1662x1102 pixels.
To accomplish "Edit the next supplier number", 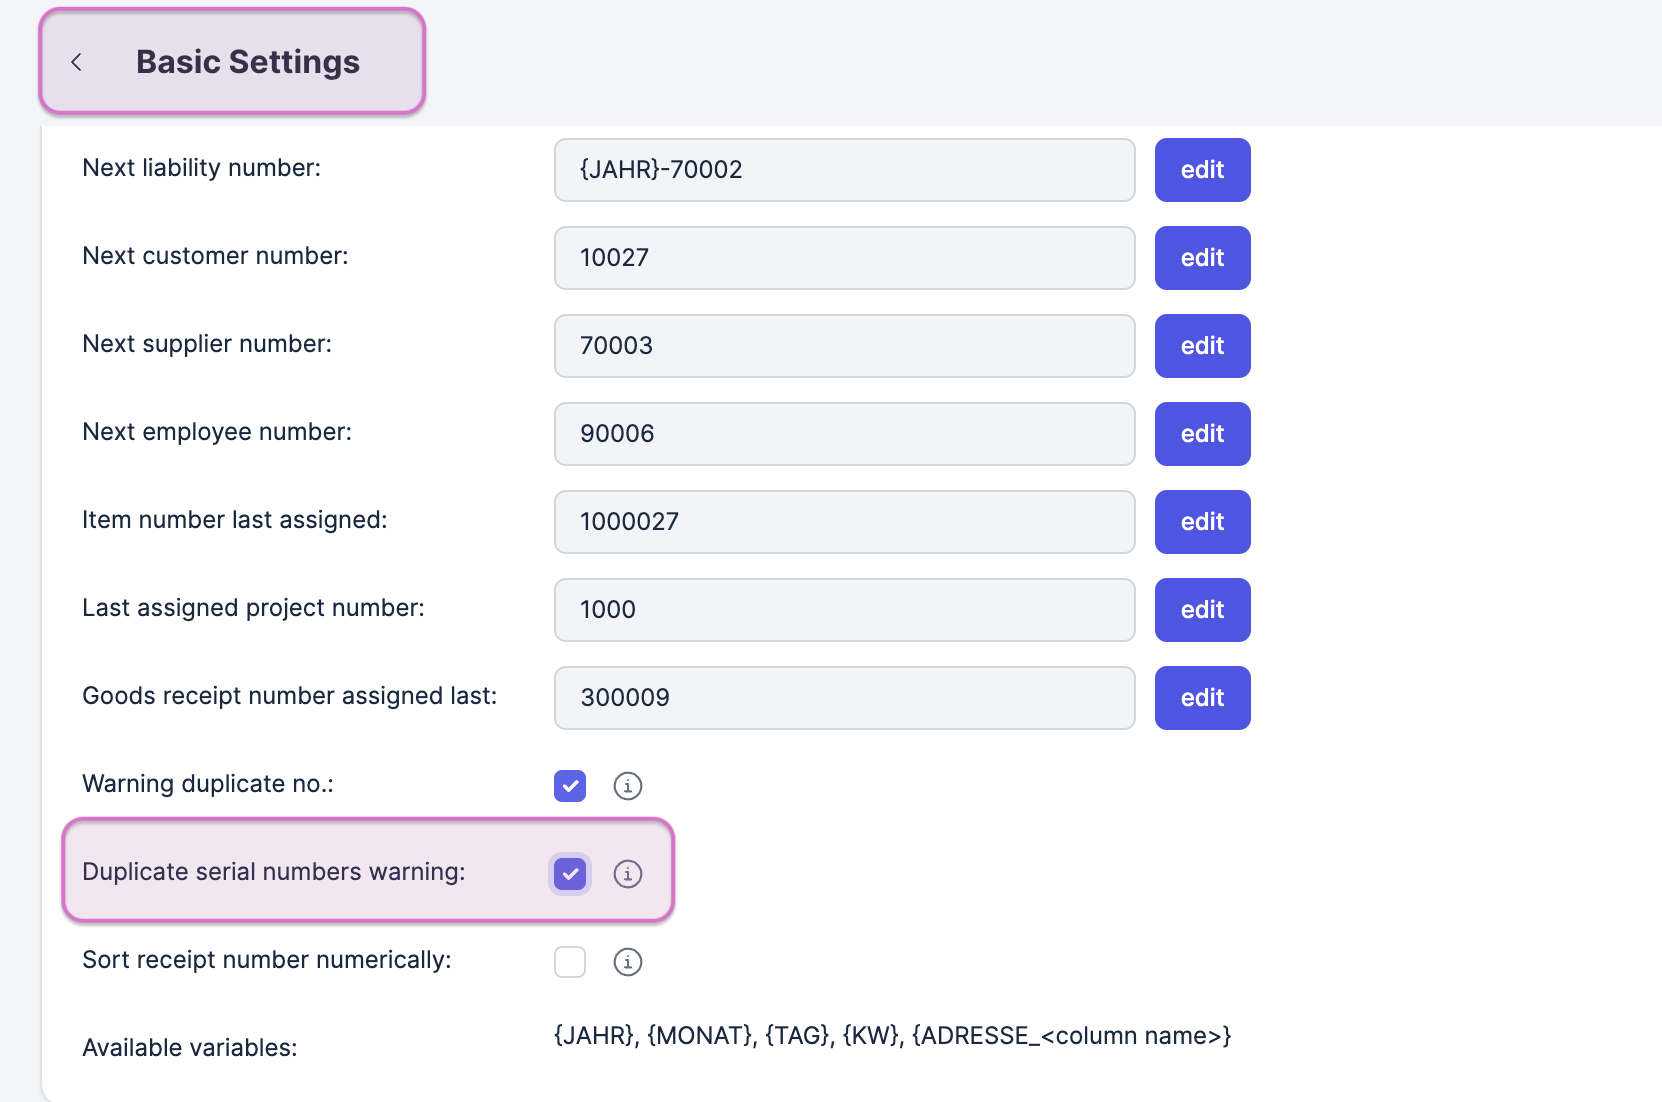I will pos(1202,346).
